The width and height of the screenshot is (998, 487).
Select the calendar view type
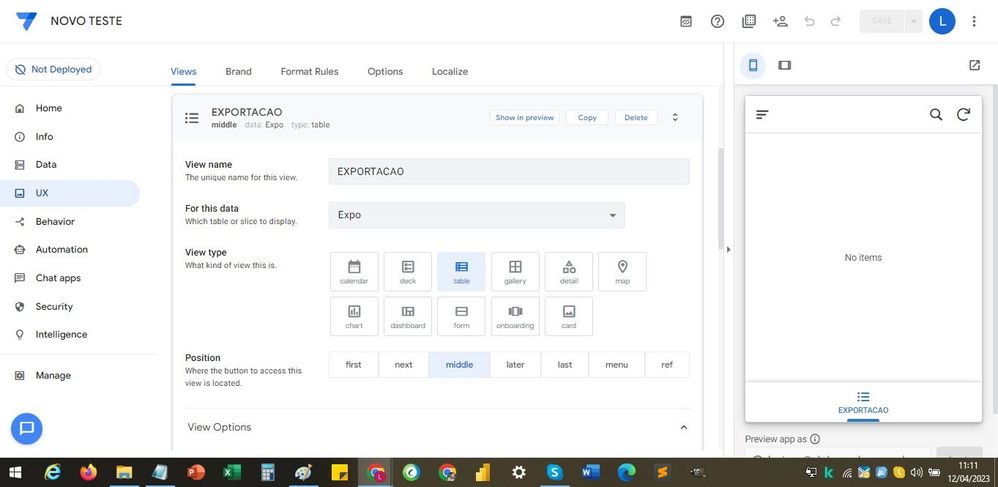click(355, 272)
